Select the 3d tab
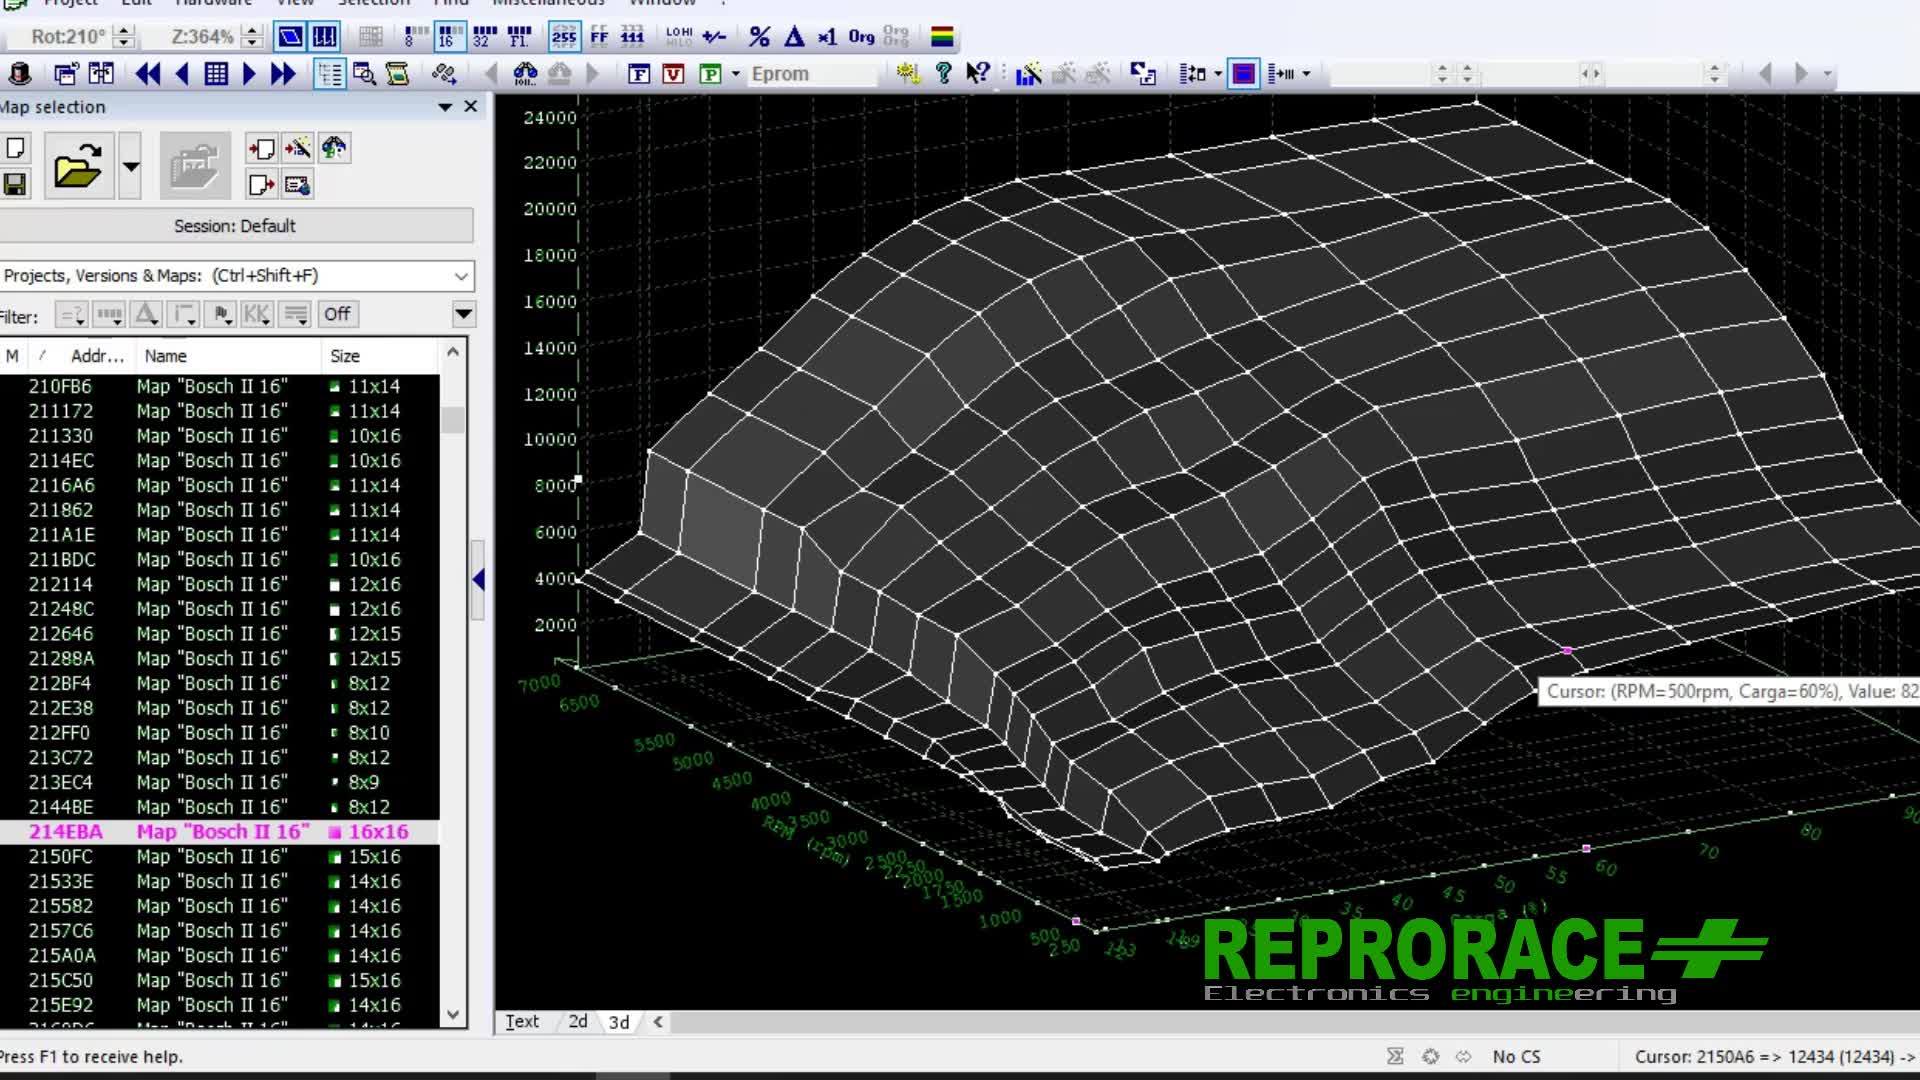Image resolution: width=1920 pixels, height=1080 pixels. click(619, 1021)
